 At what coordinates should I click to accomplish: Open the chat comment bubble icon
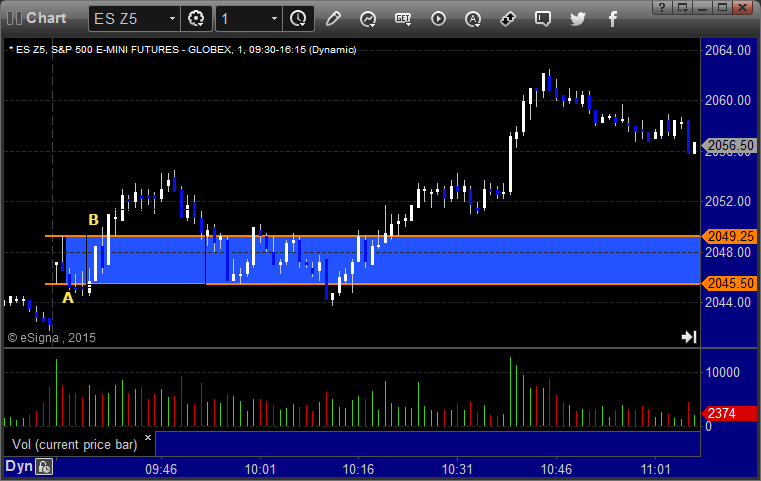(x=543, y=19)
